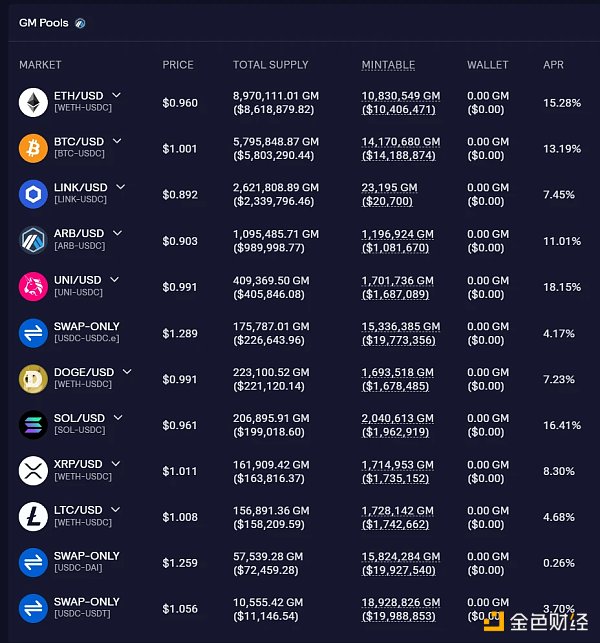Click the Litecoin token icon
Screen dimensions: 600x643
click(33, 516)
